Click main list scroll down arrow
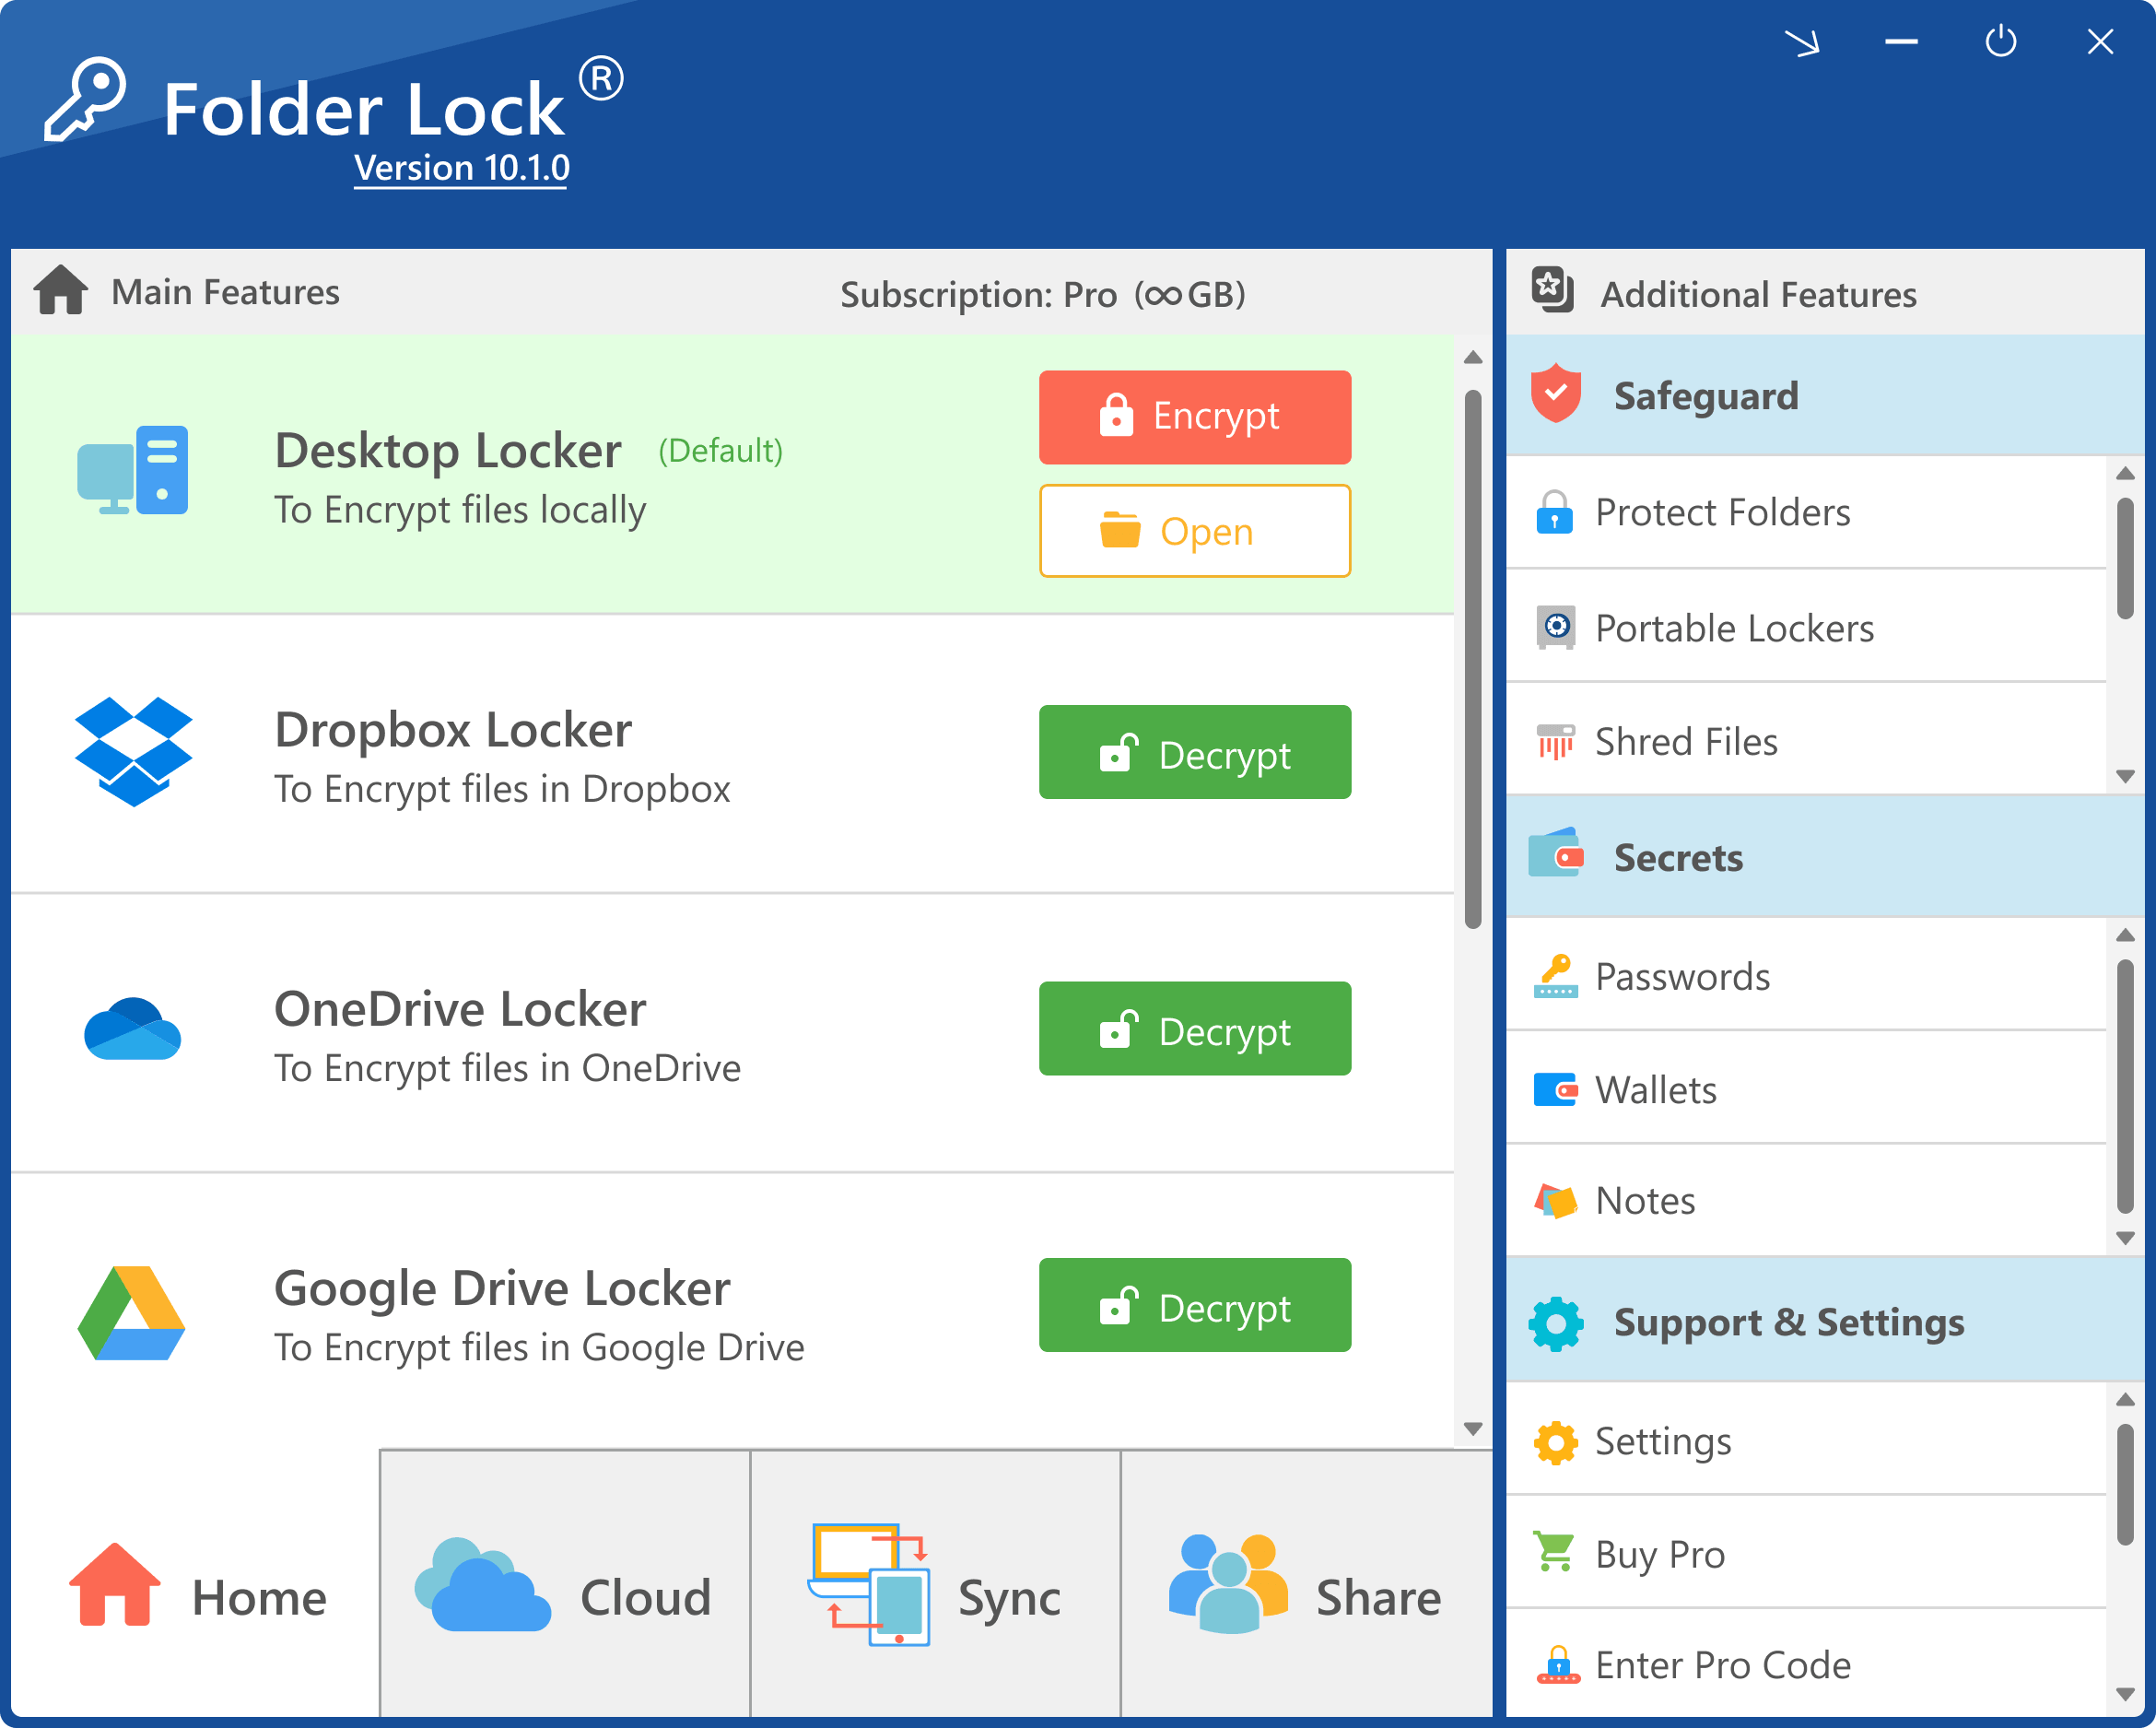Screen dimensions: 2156x1728 point(1473,1428)
